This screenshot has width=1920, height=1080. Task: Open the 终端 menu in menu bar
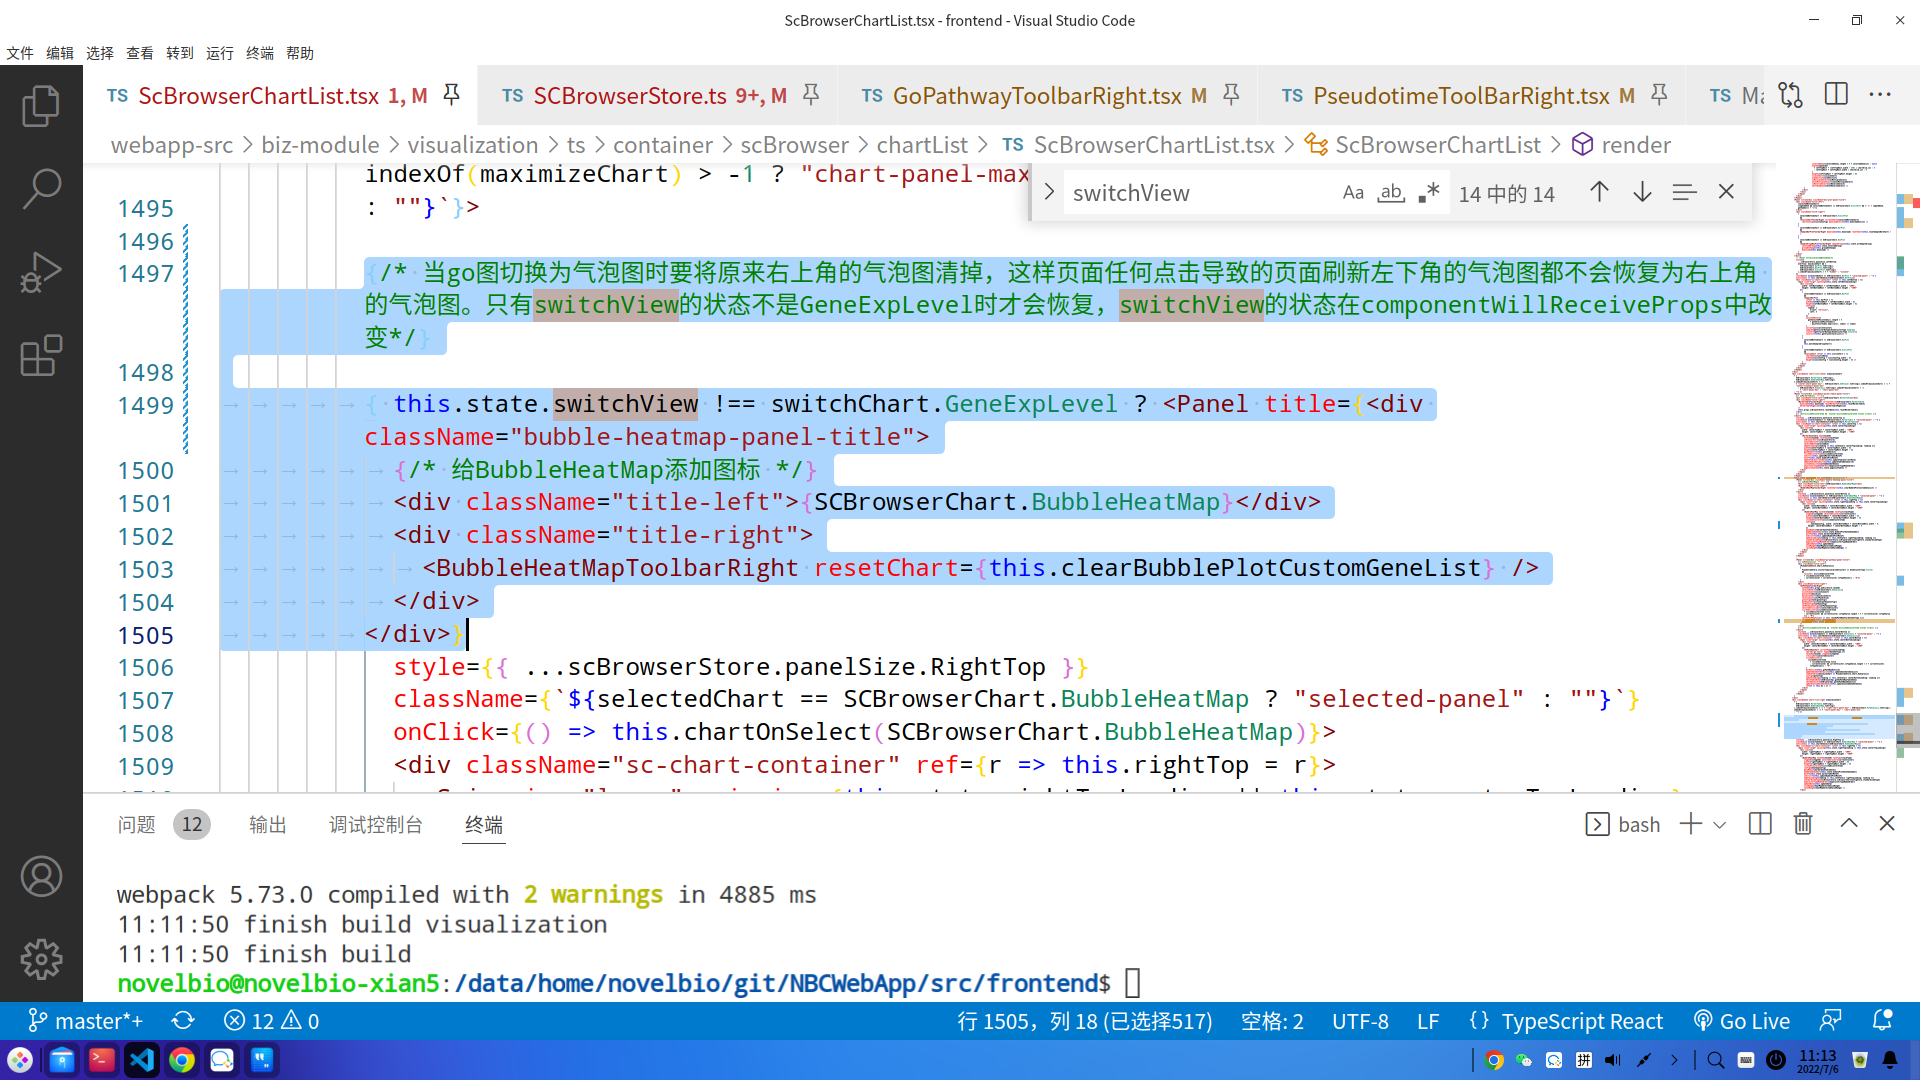[260, 53]
